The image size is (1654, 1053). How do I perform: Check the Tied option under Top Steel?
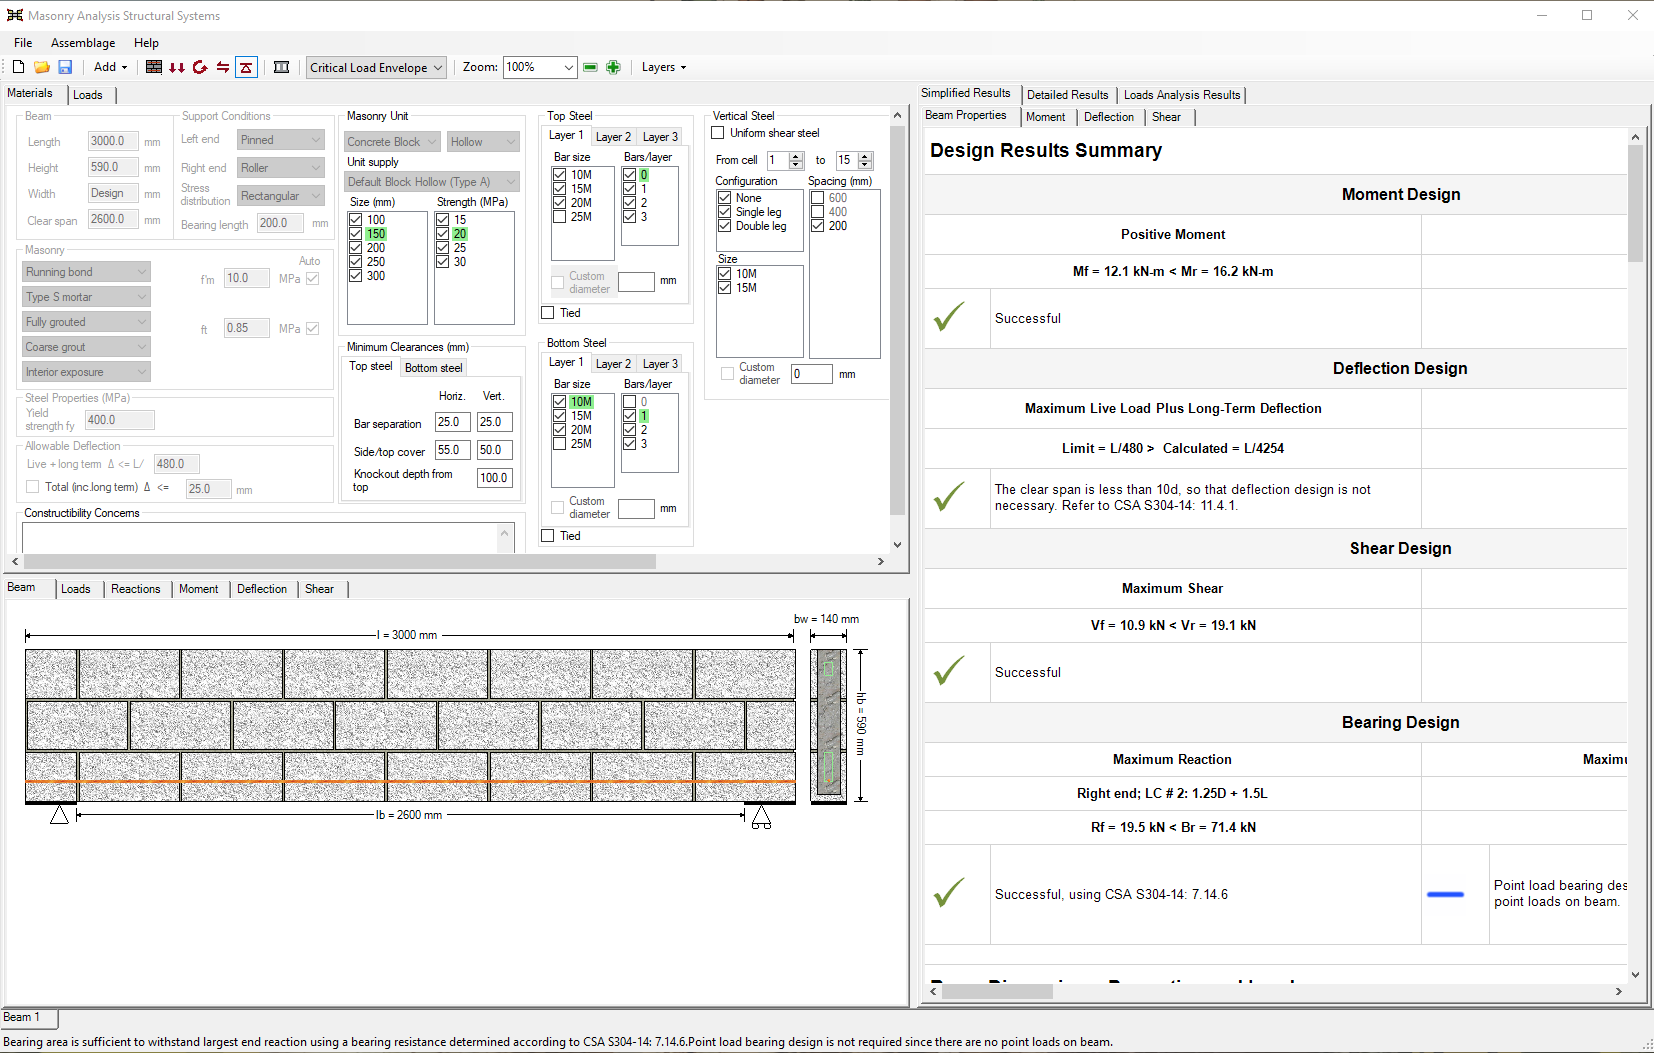click(x=548, y=313)
